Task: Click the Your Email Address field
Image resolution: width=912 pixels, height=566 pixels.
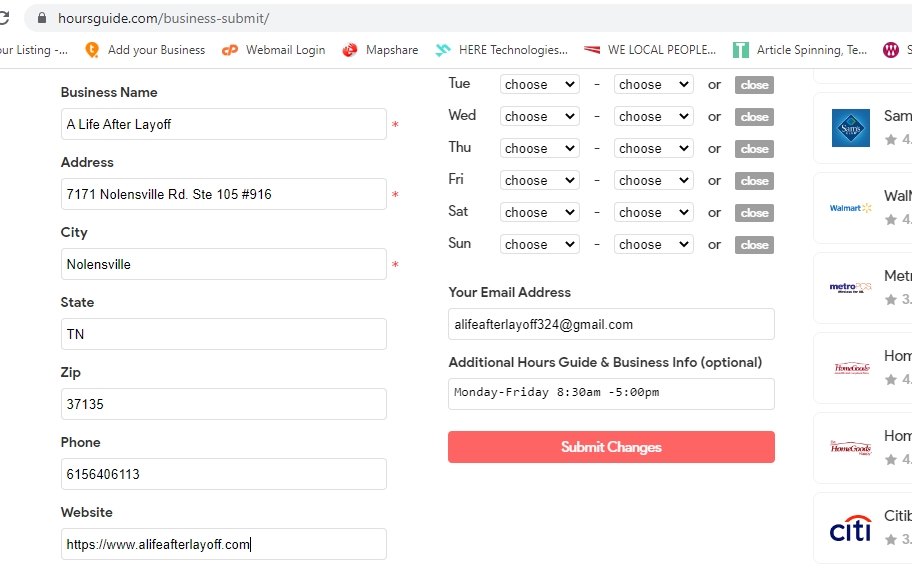Action: [611, 324]
